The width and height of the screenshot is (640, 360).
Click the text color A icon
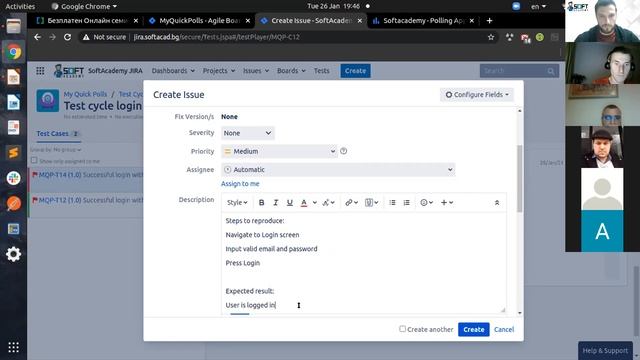(304, 202)
